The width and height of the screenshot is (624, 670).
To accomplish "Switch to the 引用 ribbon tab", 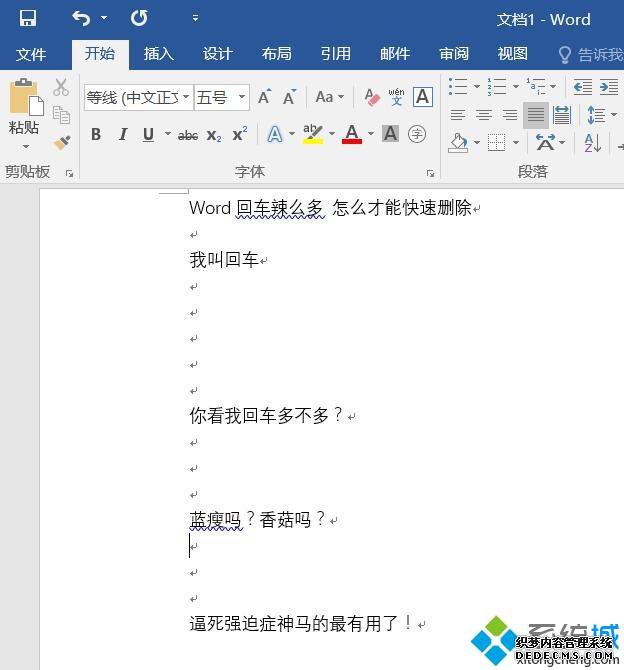I will tap(336, 54).
